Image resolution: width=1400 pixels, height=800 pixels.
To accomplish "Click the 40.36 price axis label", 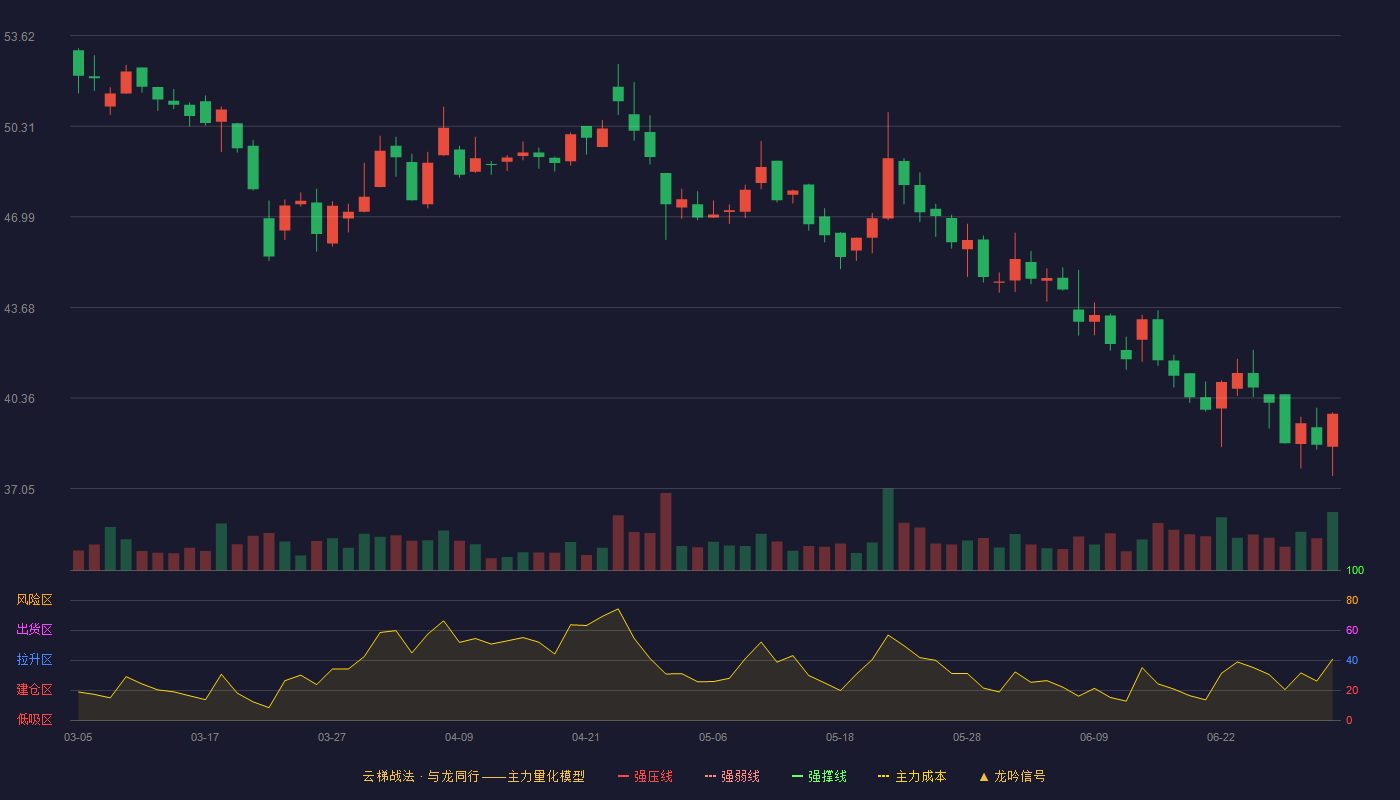I will (19, 399).
